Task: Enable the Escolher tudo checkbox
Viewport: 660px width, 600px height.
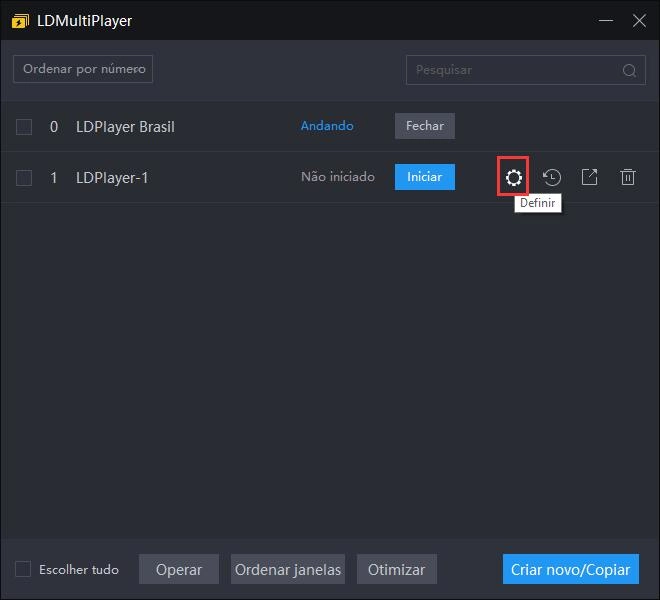Action: [x=23, y=569]
